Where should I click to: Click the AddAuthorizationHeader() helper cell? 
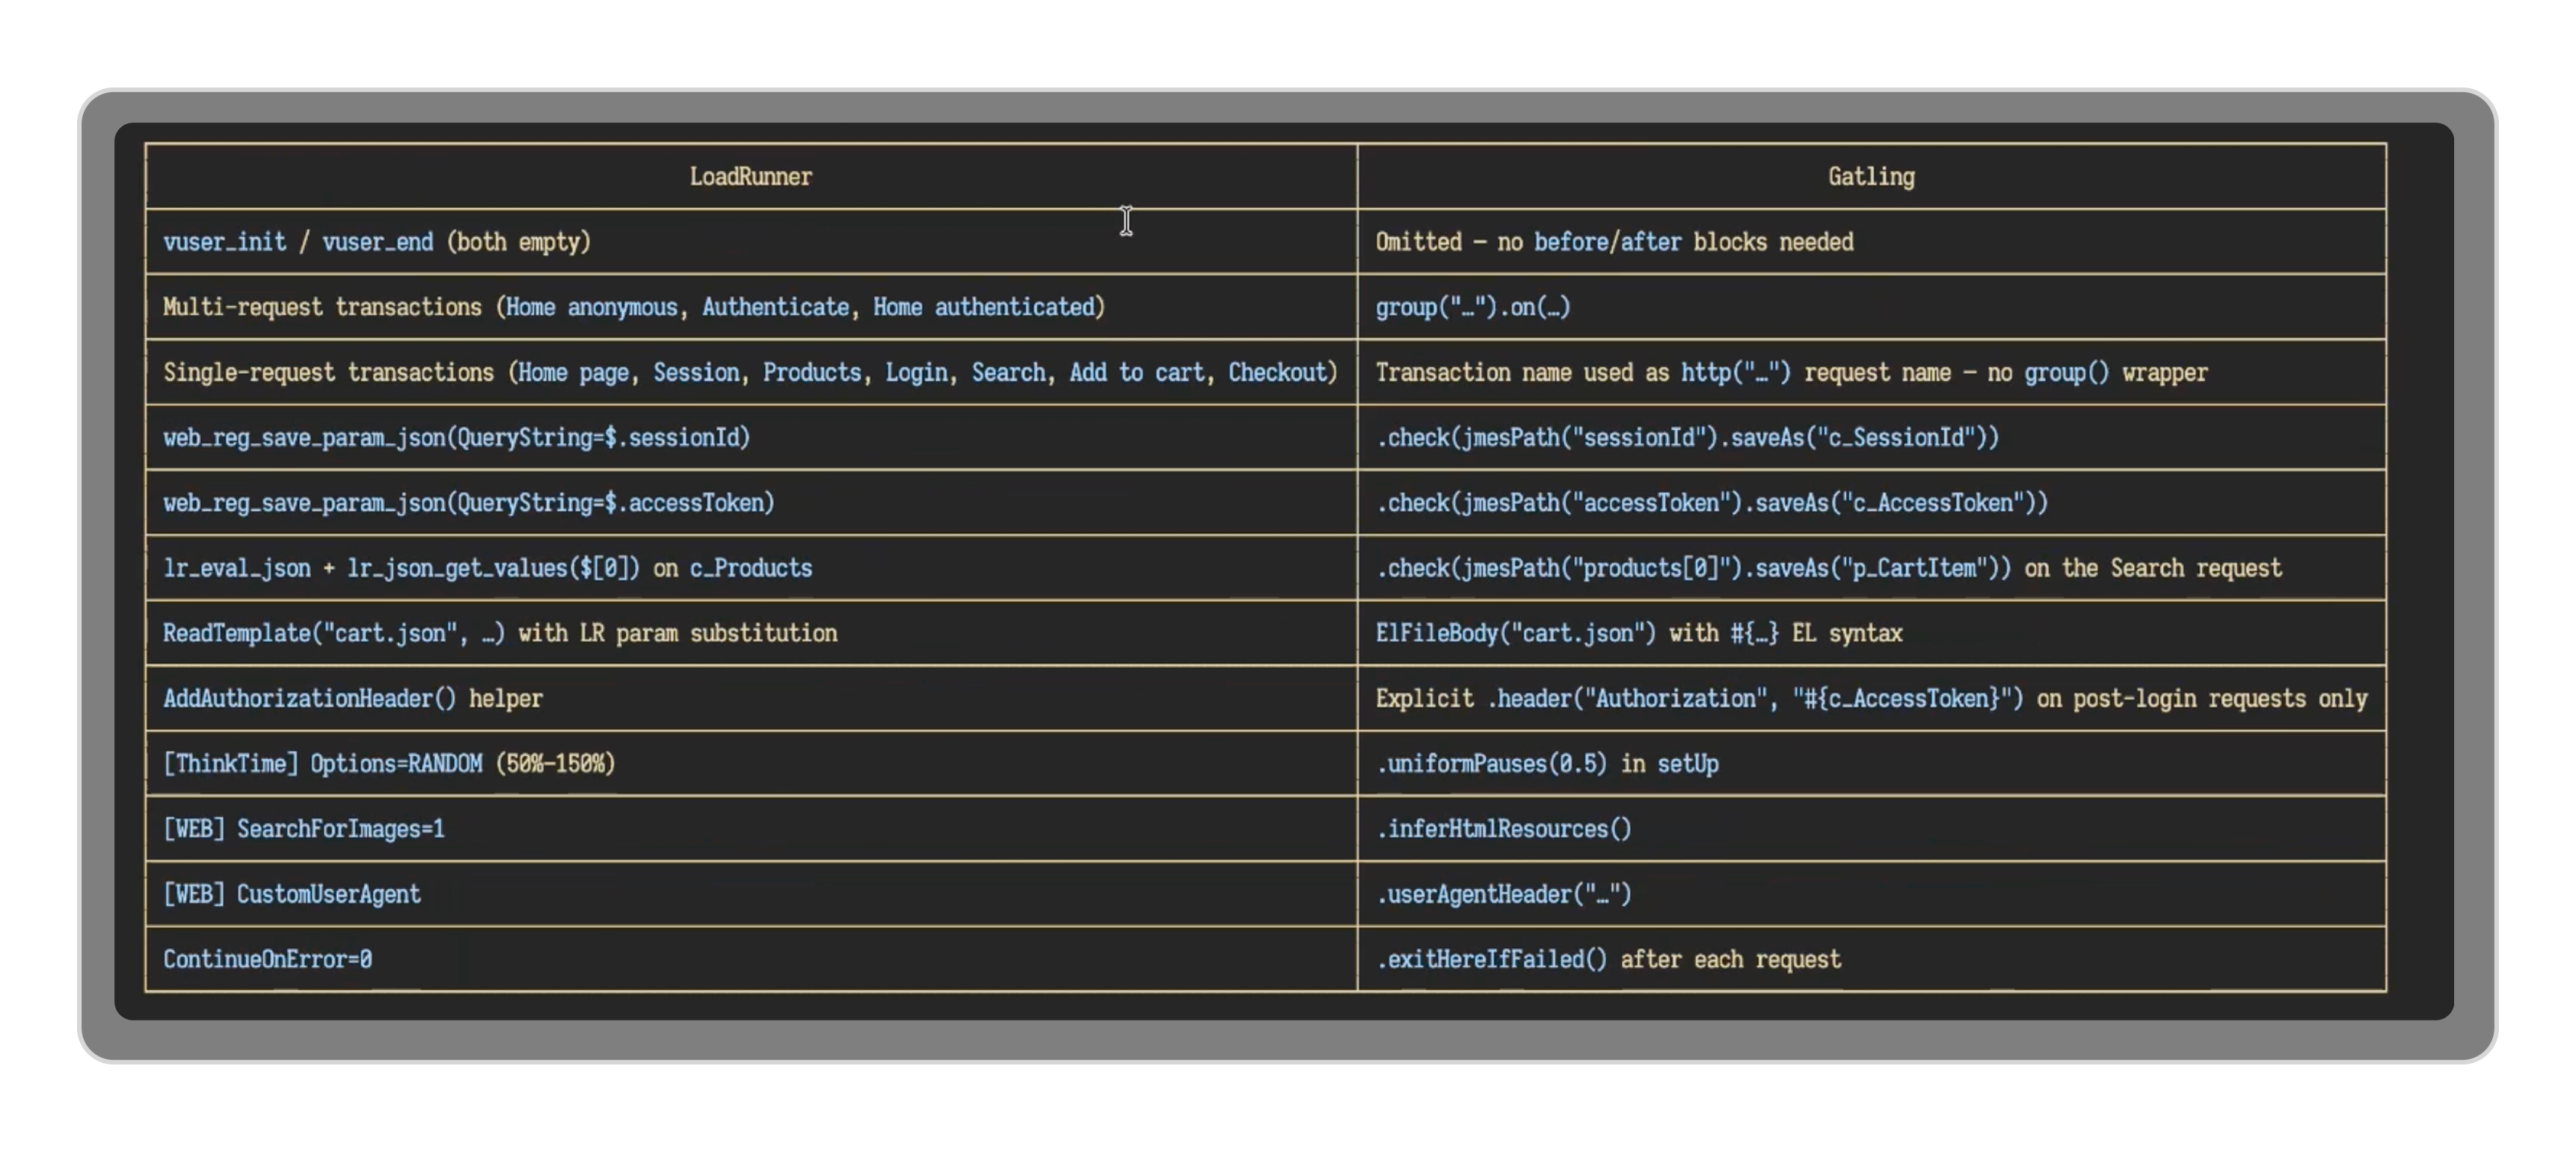point(352,698)
